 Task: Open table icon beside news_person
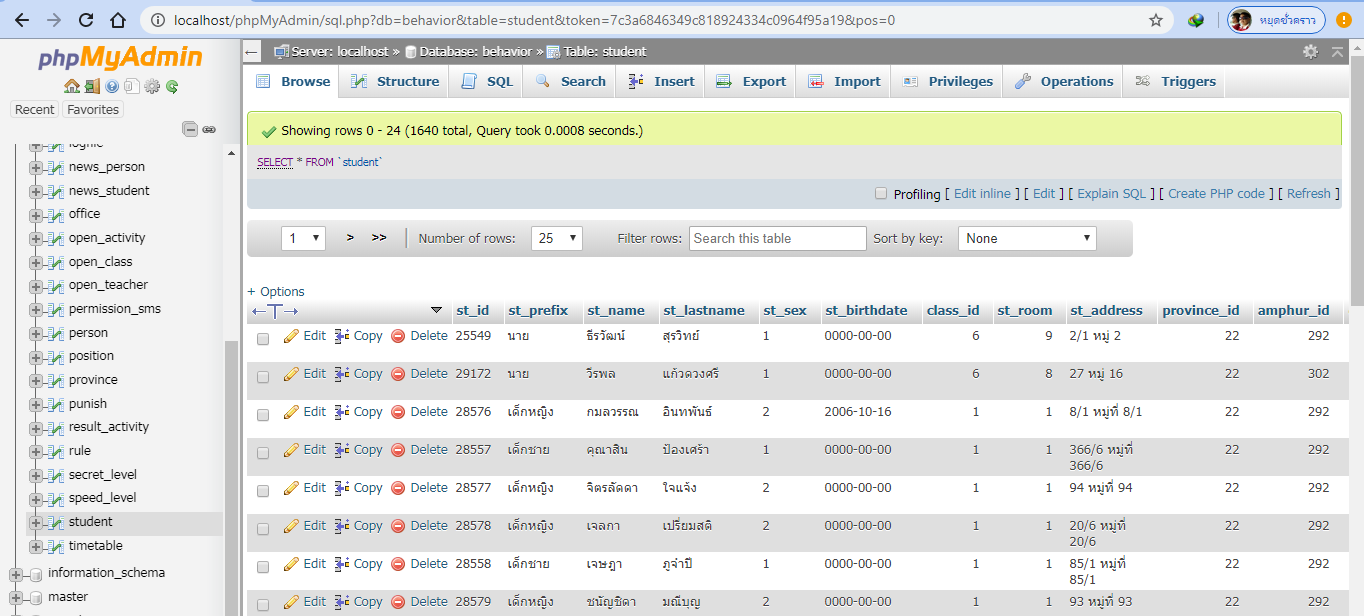click(55, 167)
